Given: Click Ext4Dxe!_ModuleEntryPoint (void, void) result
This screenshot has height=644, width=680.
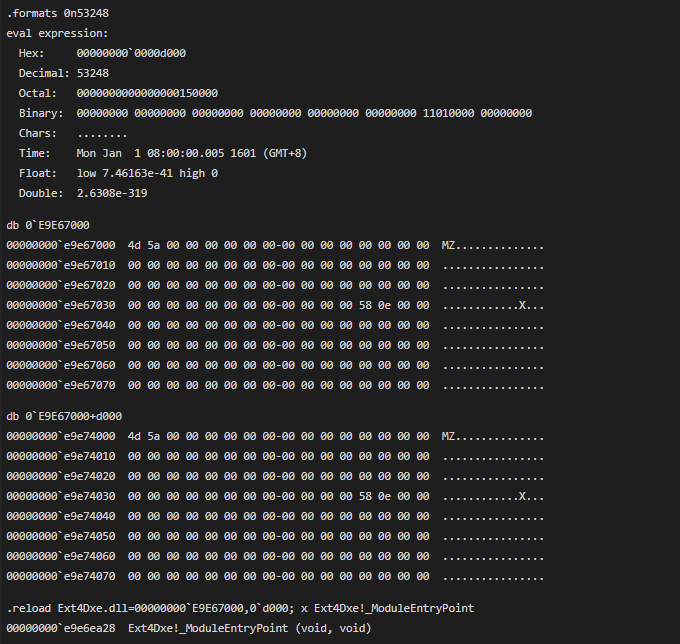Looking at the screenshot, I should pyautogui.click(x=250, y=628).
